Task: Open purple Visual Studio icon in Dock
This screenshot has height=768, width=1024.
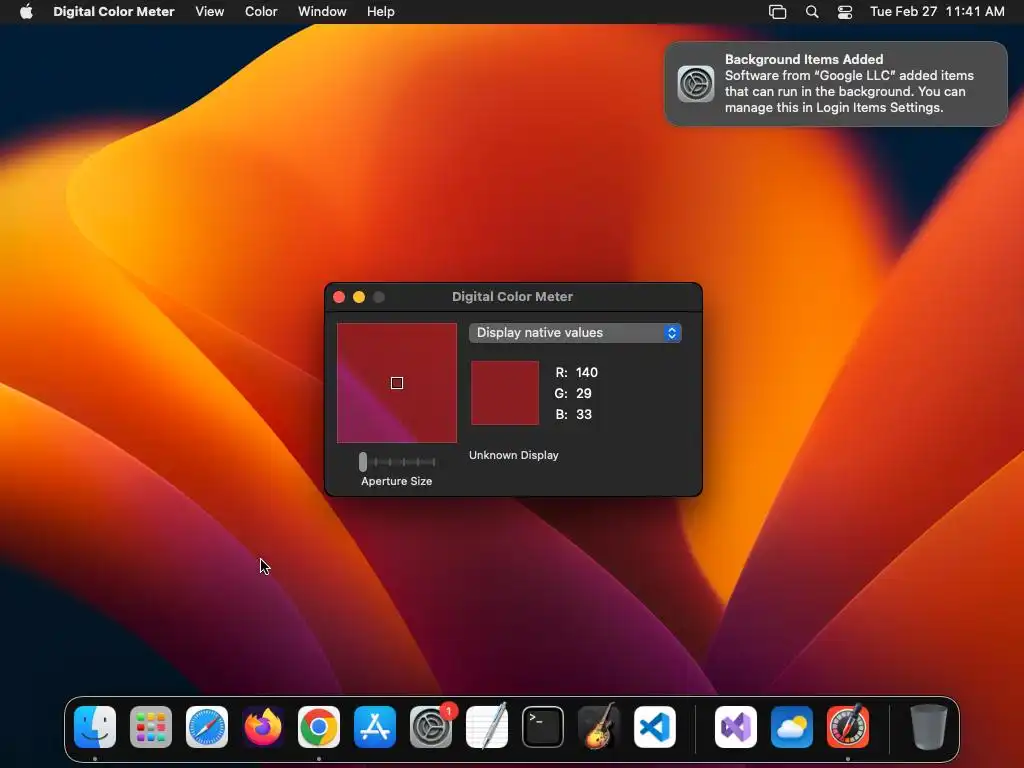Action: (736, 727)
